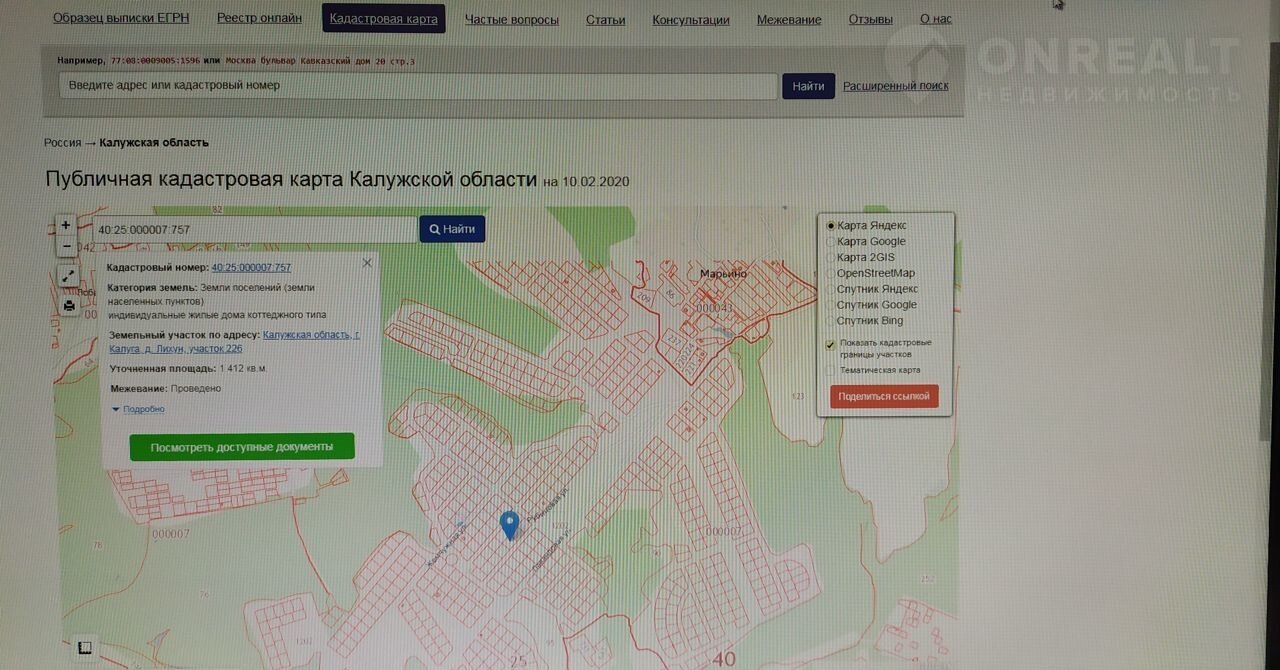
Task: Print the map using printer icon
Action: pos(68,306)
